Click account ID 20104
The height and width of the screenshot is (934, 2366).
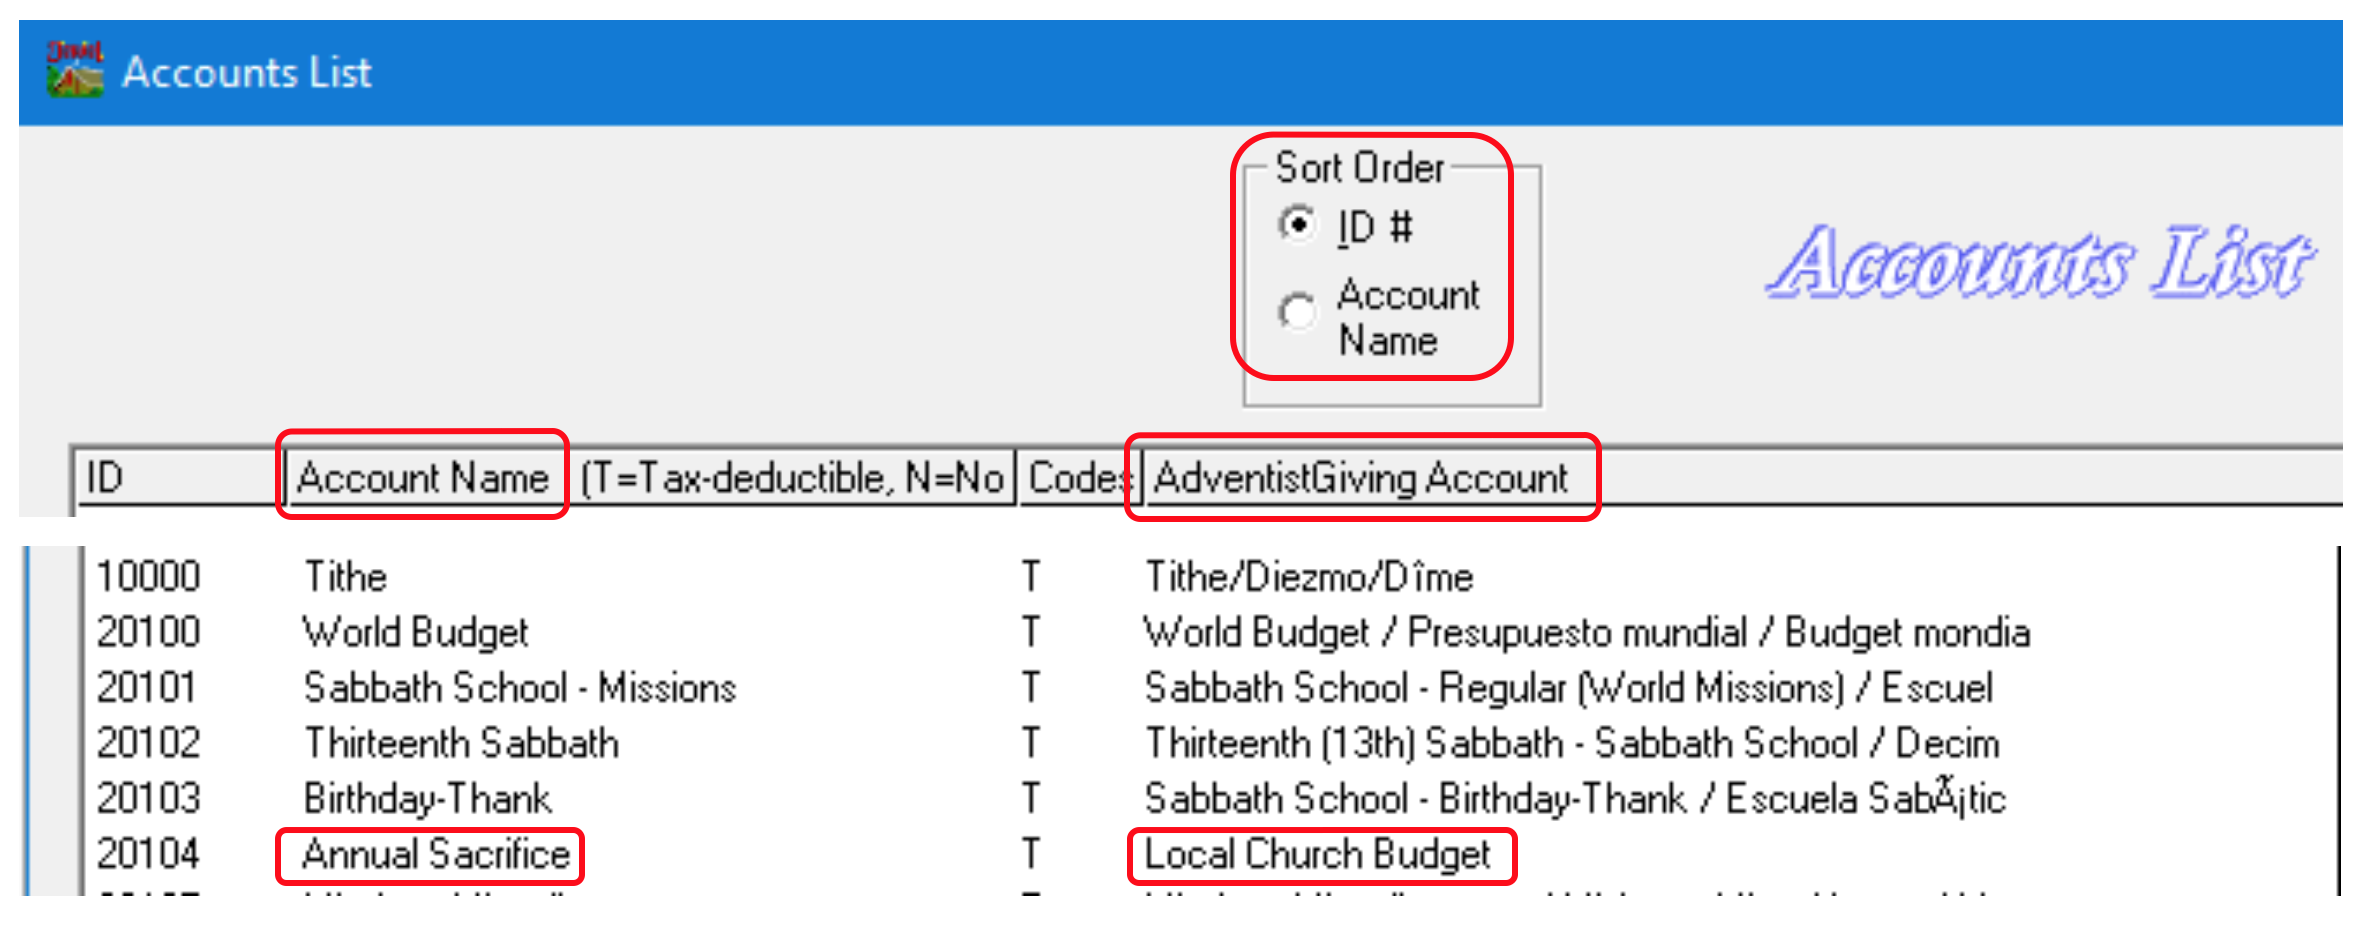148,854
